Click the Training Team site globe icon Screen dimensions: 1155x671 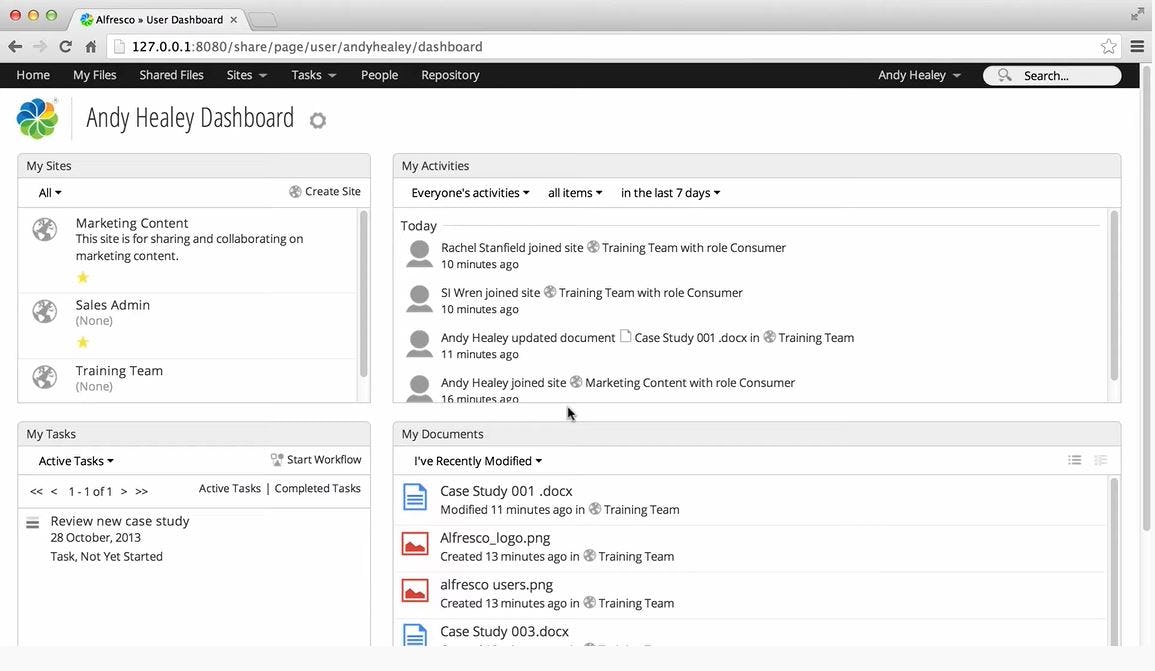45,377
